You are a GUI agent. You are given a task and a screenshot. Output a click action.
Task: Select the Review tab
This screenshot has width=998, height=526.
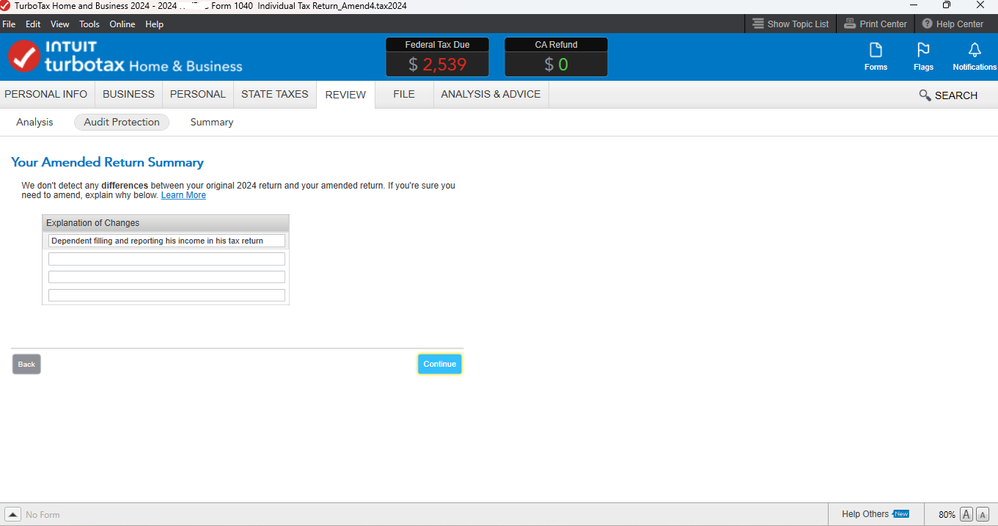346,95
